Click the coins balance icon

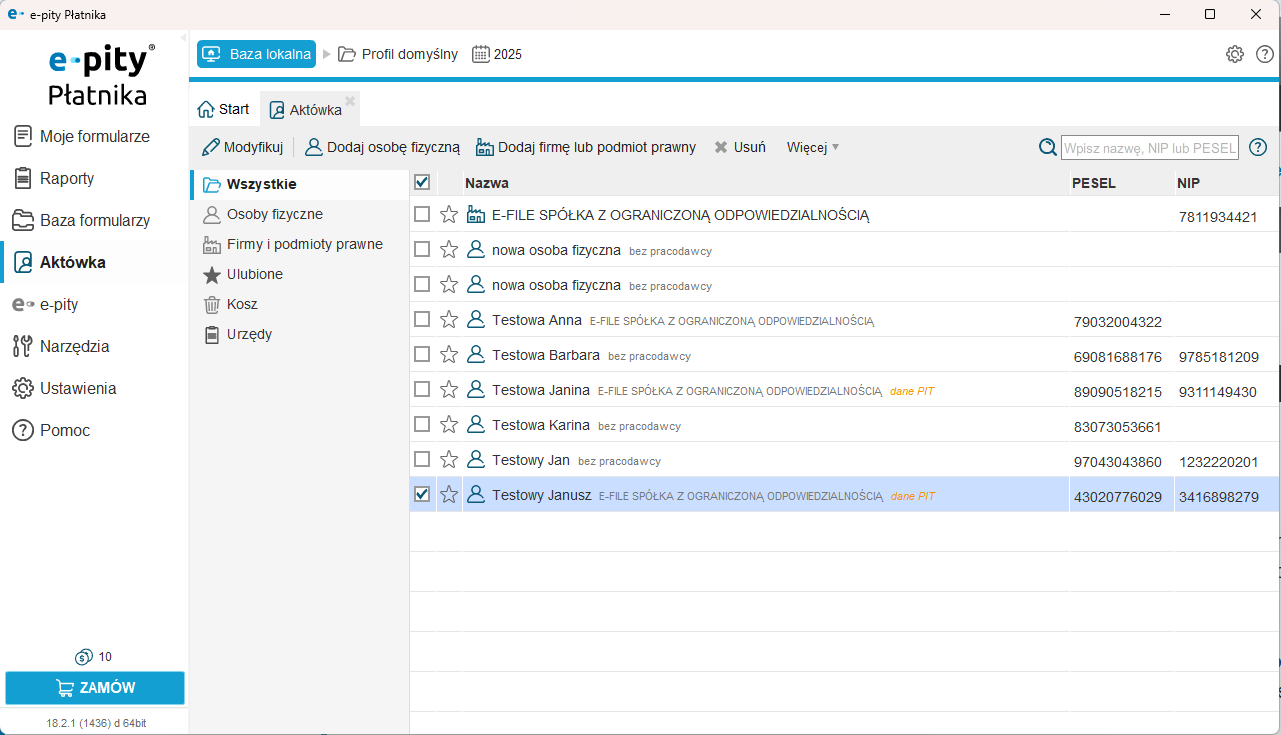[84, 657]
